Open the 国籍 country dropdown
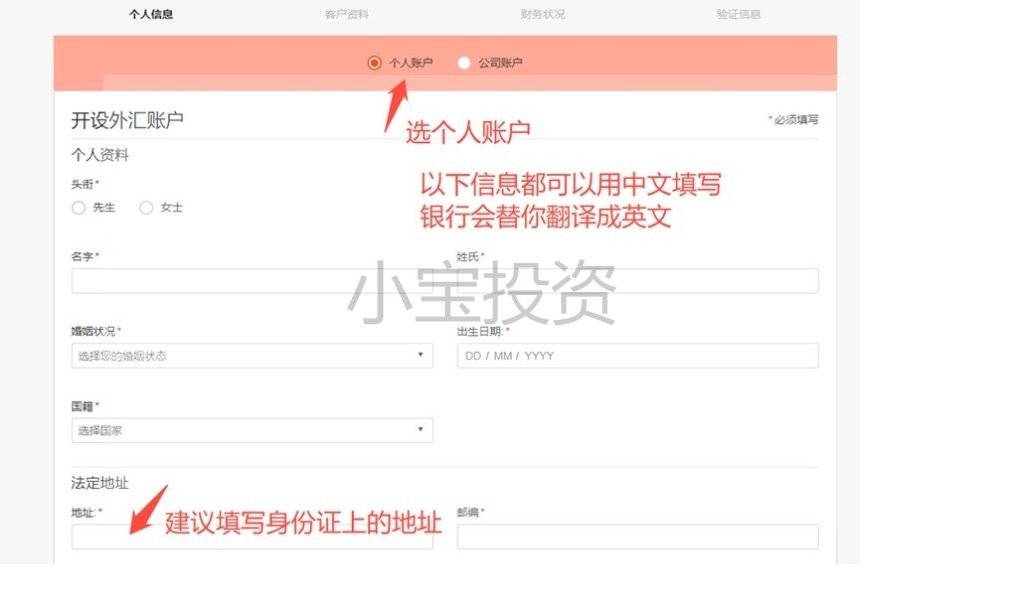Screen dimensions: 1024x610 pos(252,431)
